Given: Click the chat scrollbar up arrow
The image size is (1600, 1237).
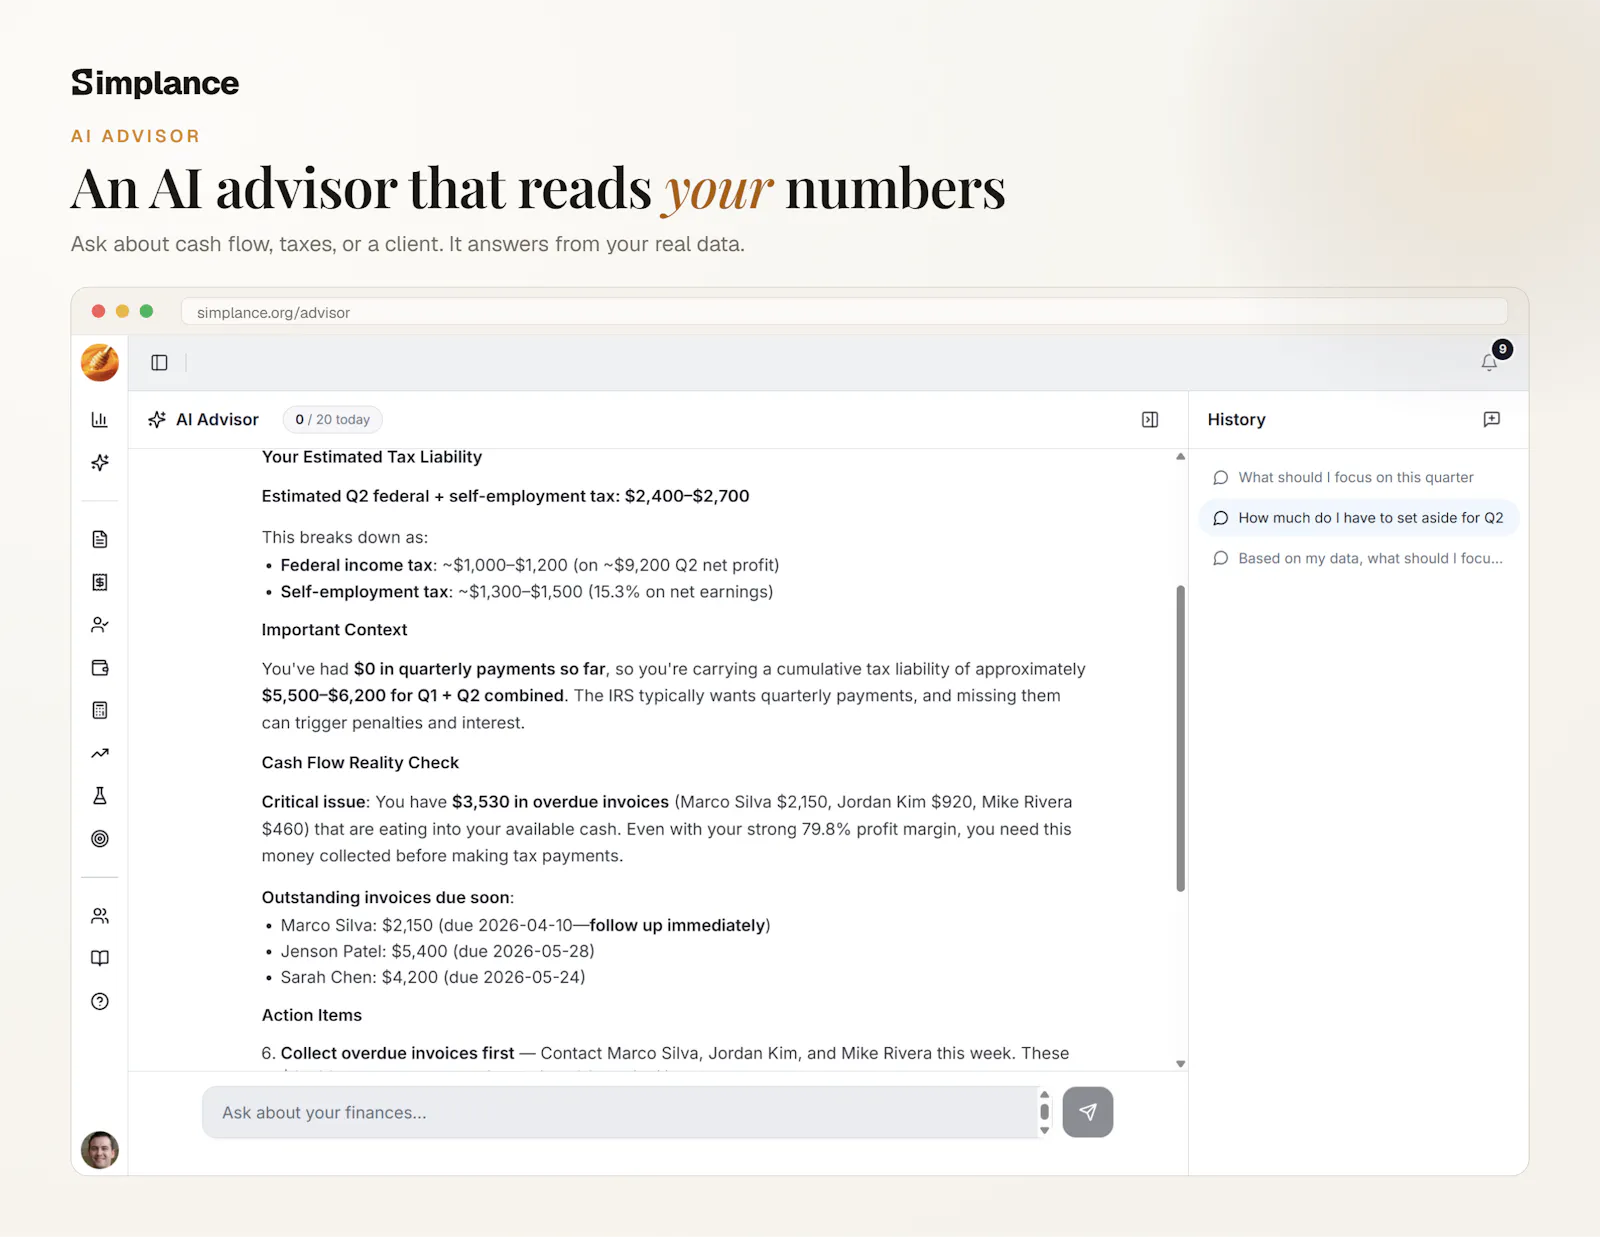Looking at the screenshot, I should pyautogui.click(x=1181, y=456).
